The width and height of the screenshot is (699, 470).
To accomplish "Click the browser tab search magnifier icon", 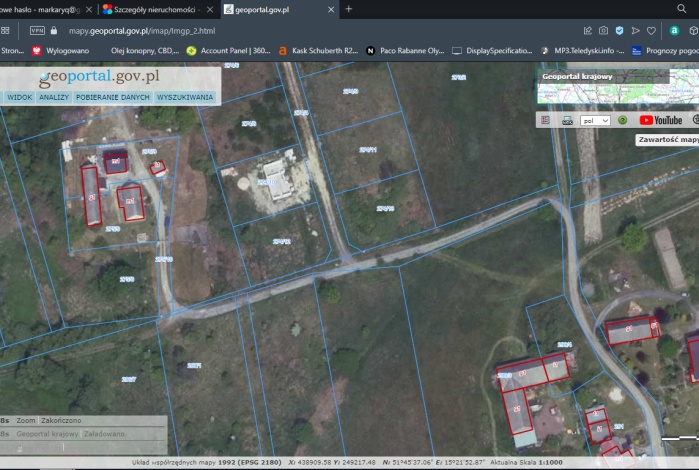I will [x=682, y=8].
